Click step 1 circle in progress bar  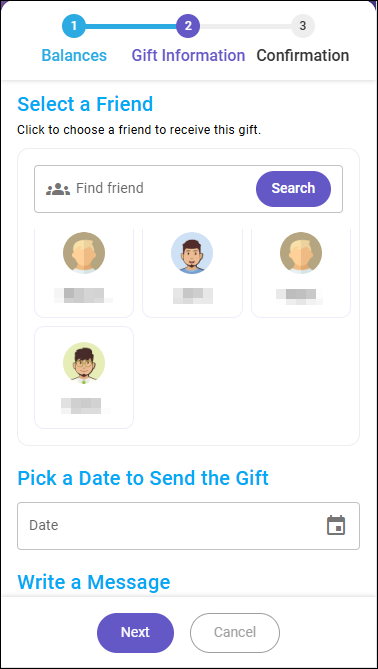point(74,26)
